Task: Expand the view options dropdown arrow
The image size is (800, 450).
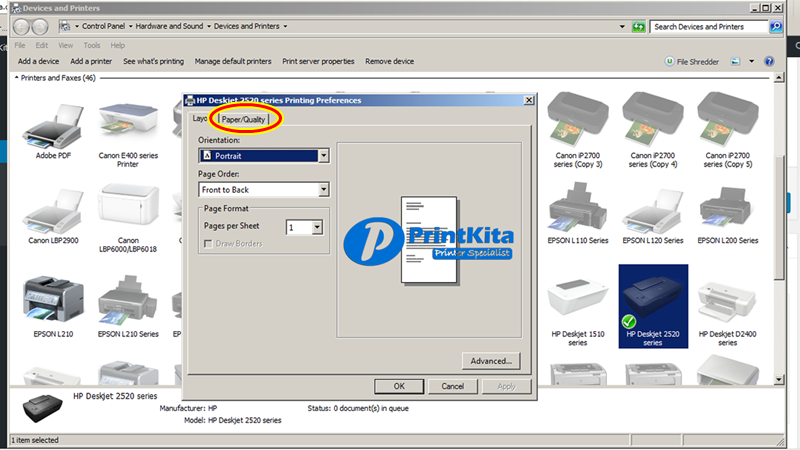Action: 752,61
